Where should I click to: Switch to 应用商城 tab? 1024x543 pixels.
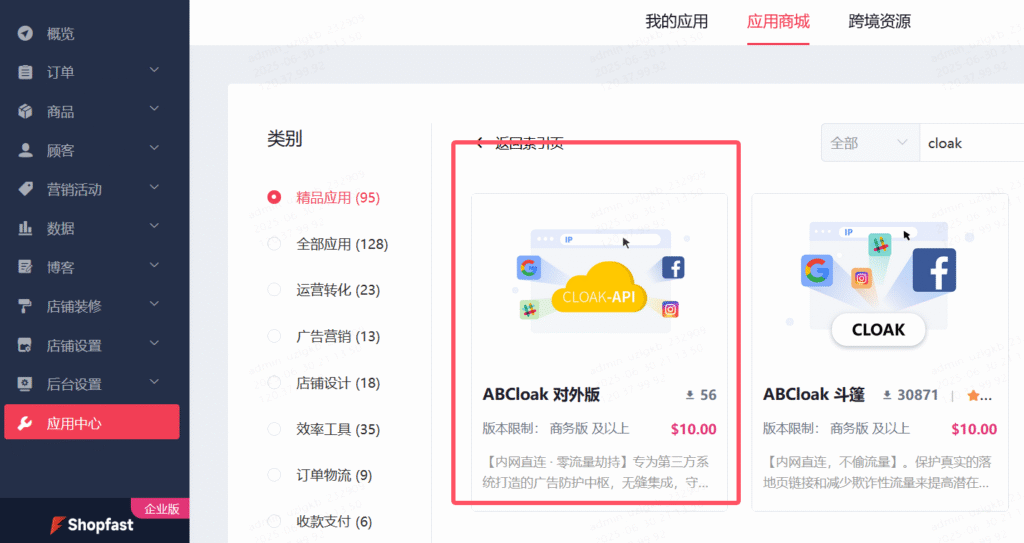coord(778,22)
